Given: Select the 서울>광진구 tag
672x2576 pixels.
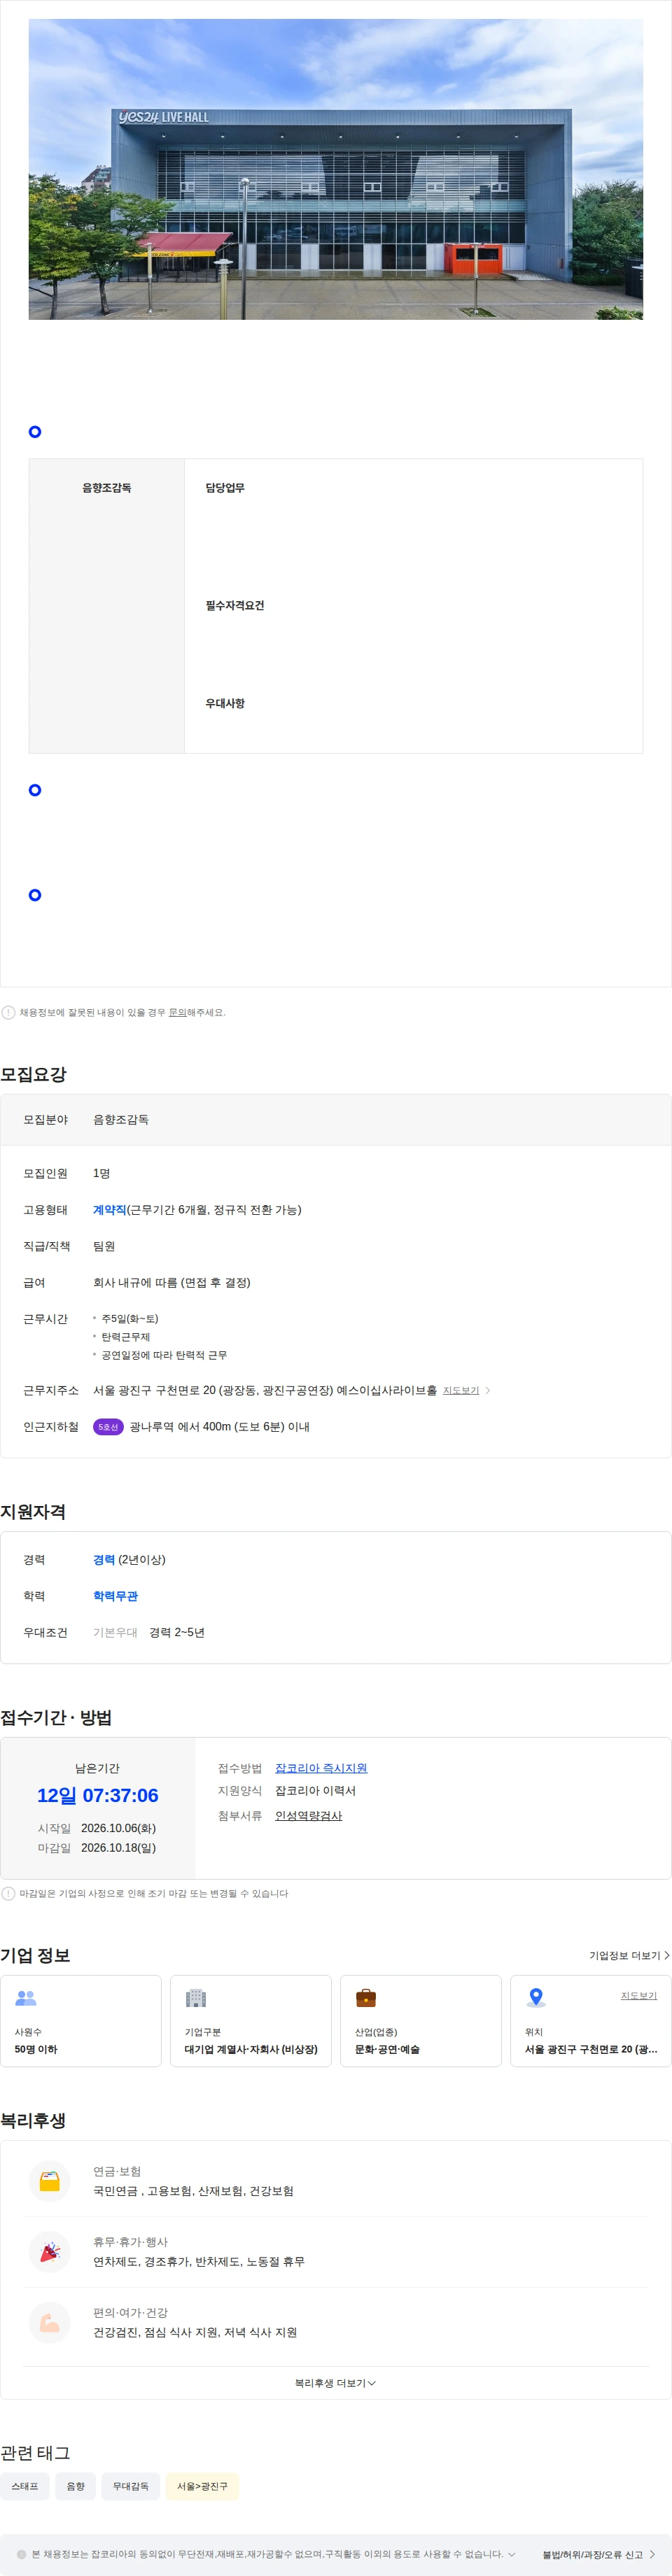Looking at the screenshot, I should [202, 2486].
